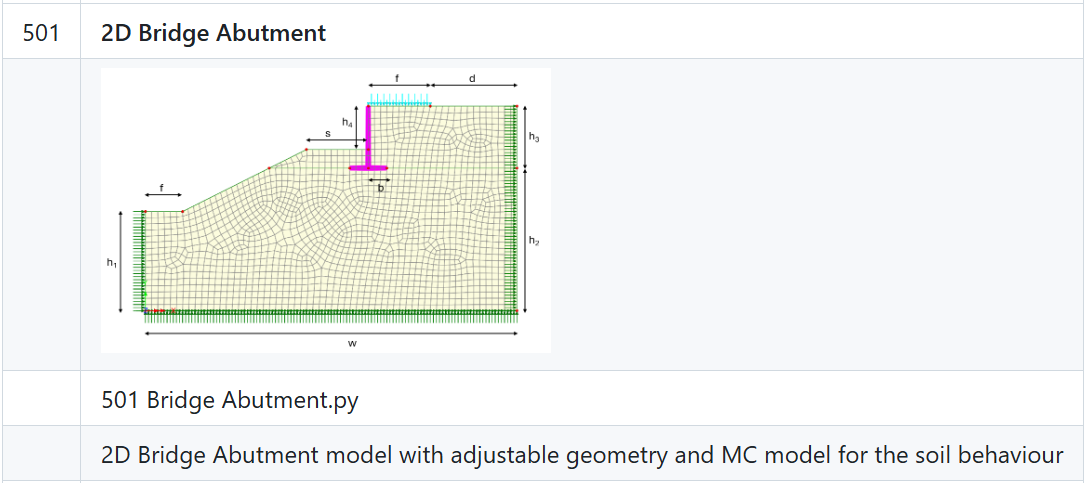Click the model description text about MC model
This screenshot has height=483, width=1086.
582,456
